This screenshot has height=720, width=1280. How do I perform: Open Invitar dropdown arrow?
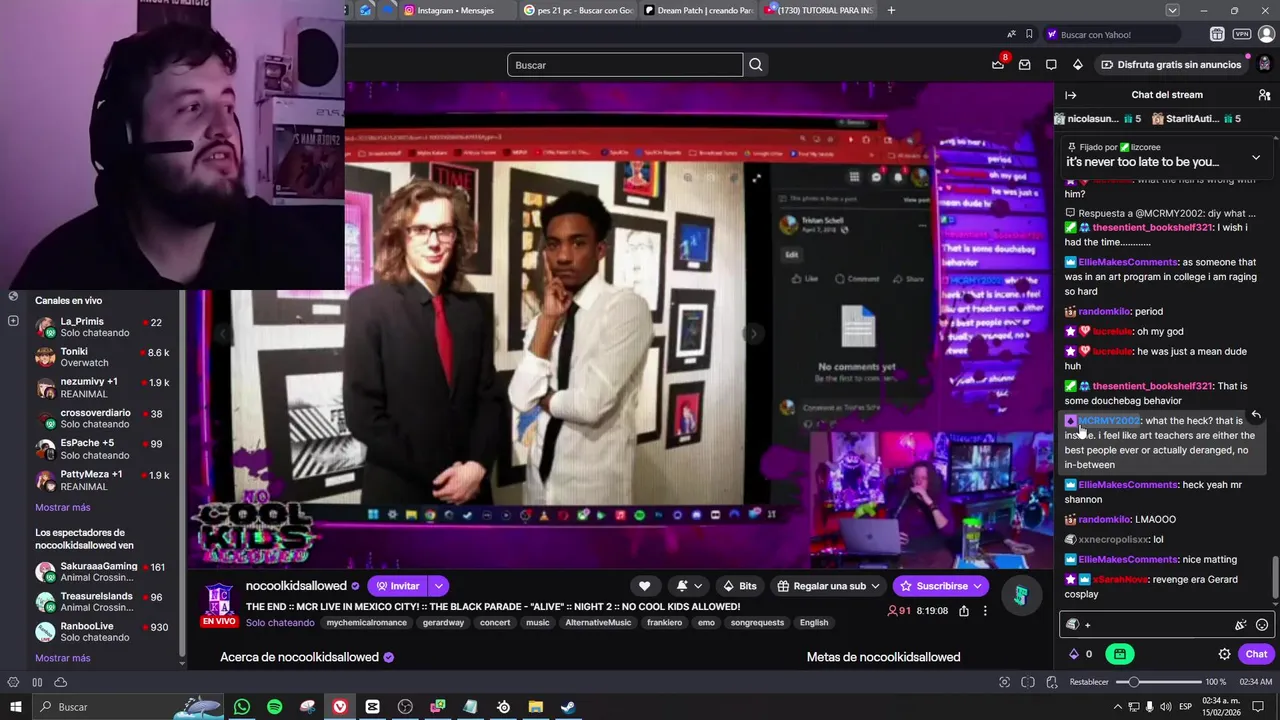[438, 586]
